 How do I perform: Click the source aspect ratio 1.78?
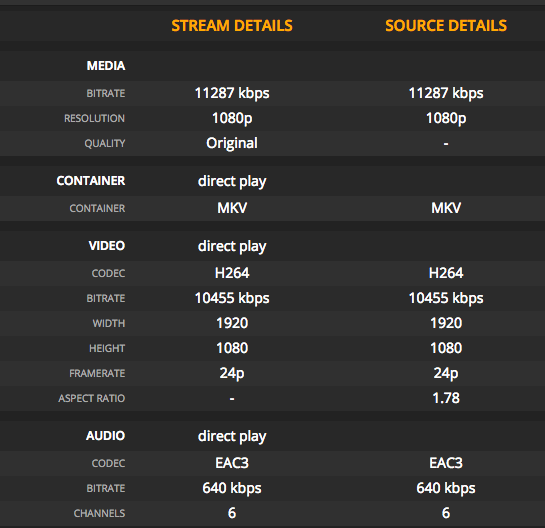(x=446, y=398)
